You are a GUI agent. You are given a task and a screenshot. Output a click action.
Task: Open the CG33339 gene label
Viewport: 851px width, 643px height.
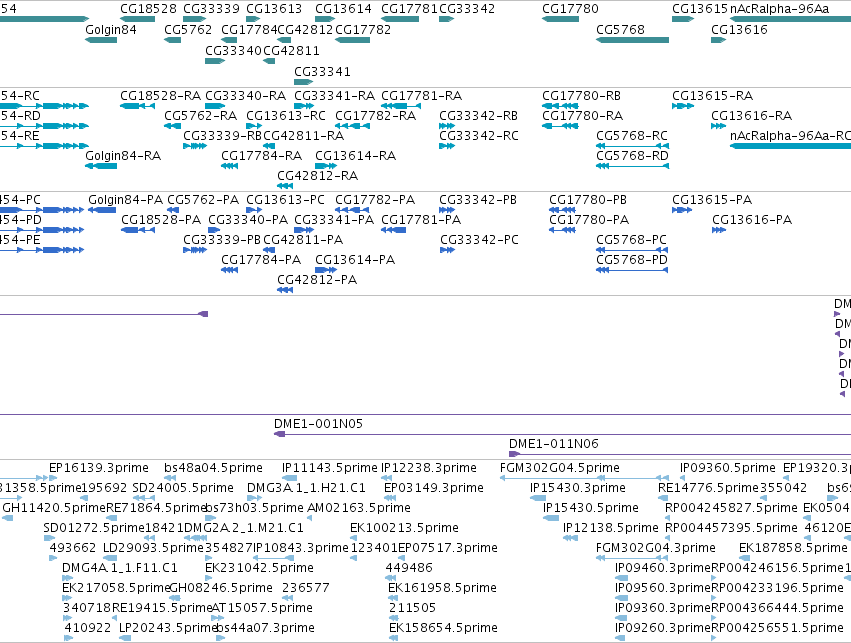point(211,9)
